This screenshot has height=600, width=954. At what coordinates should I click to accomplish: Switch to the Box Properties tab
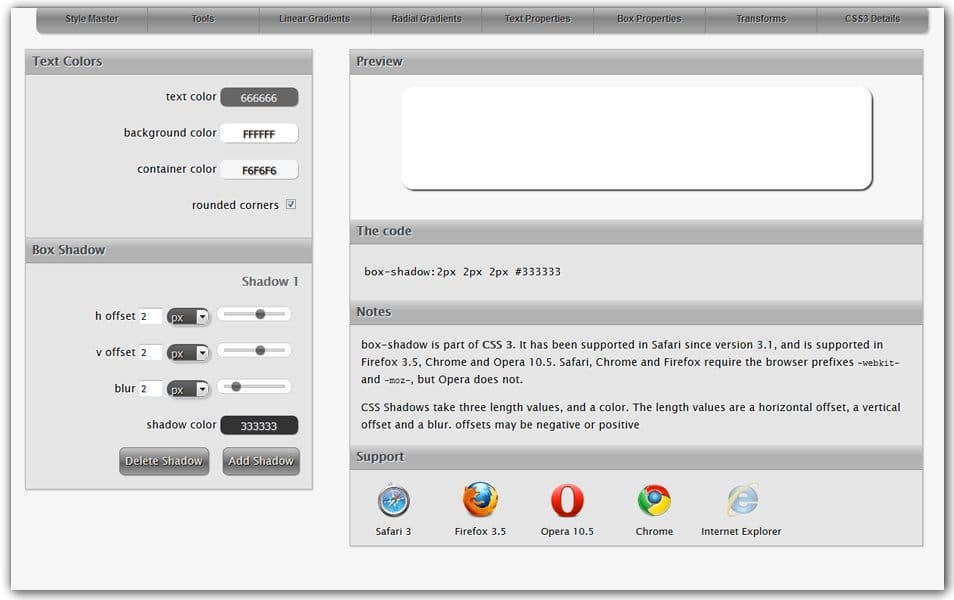(649, 19)
